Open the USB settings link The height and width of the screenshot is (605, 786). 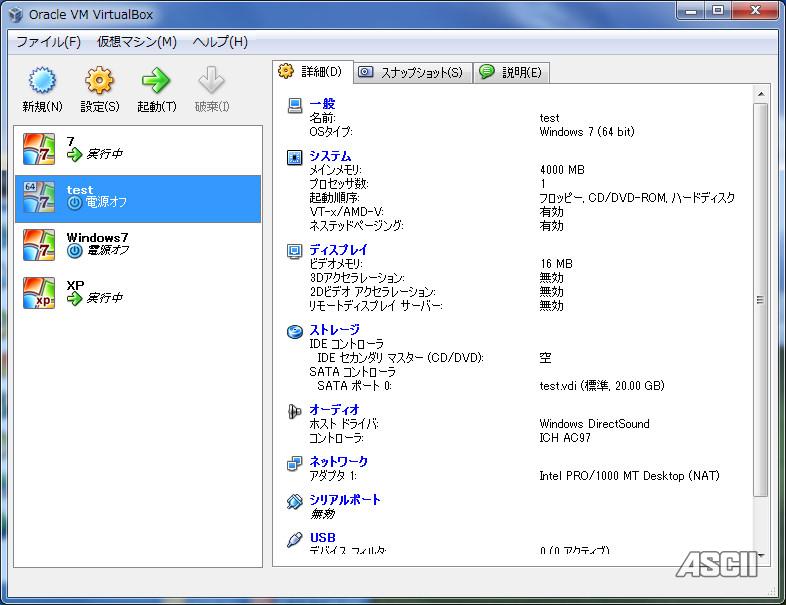point(323,538)
